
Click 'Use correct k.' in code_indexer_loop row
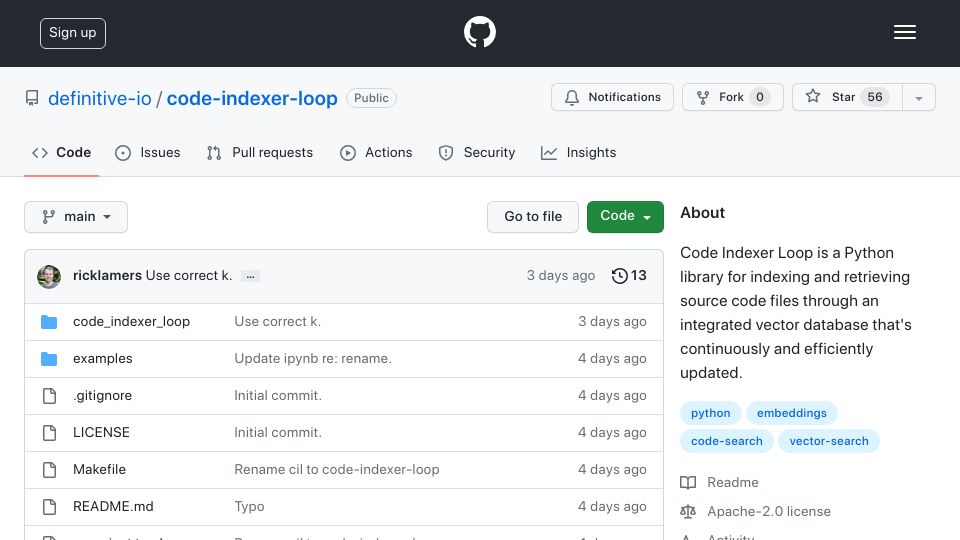point(277,321)
